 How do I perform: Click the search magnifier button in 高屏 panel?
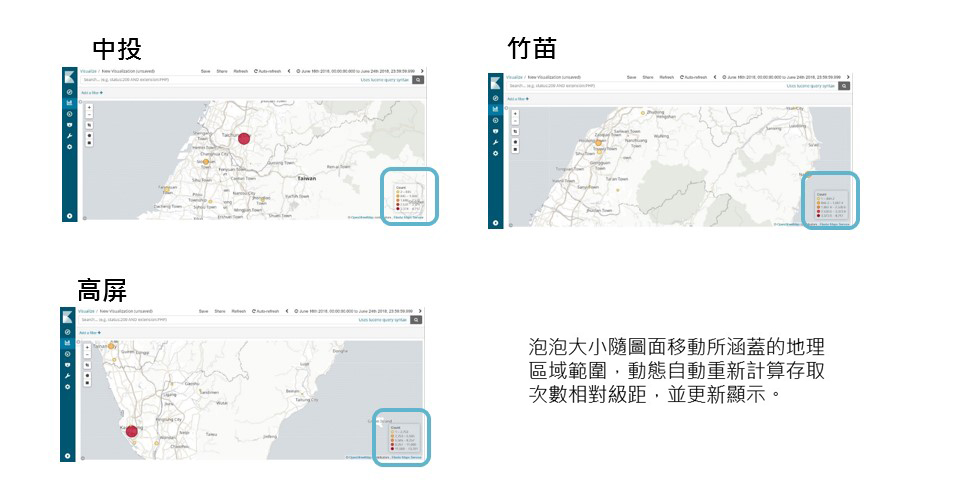click(x=418, y=320)
